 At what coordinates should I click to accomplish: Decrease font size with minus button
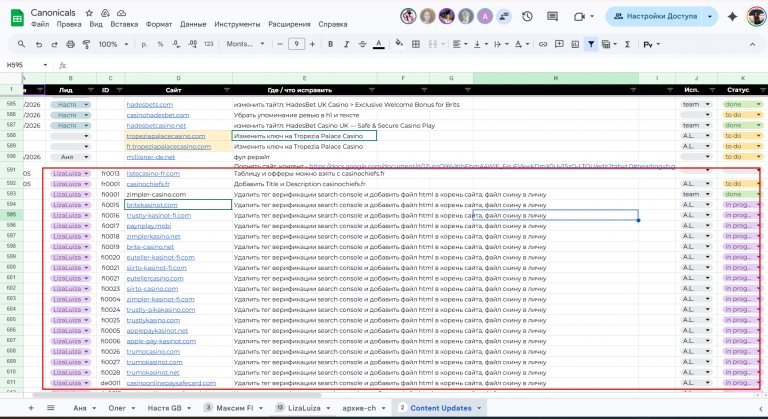click(280, 44)
